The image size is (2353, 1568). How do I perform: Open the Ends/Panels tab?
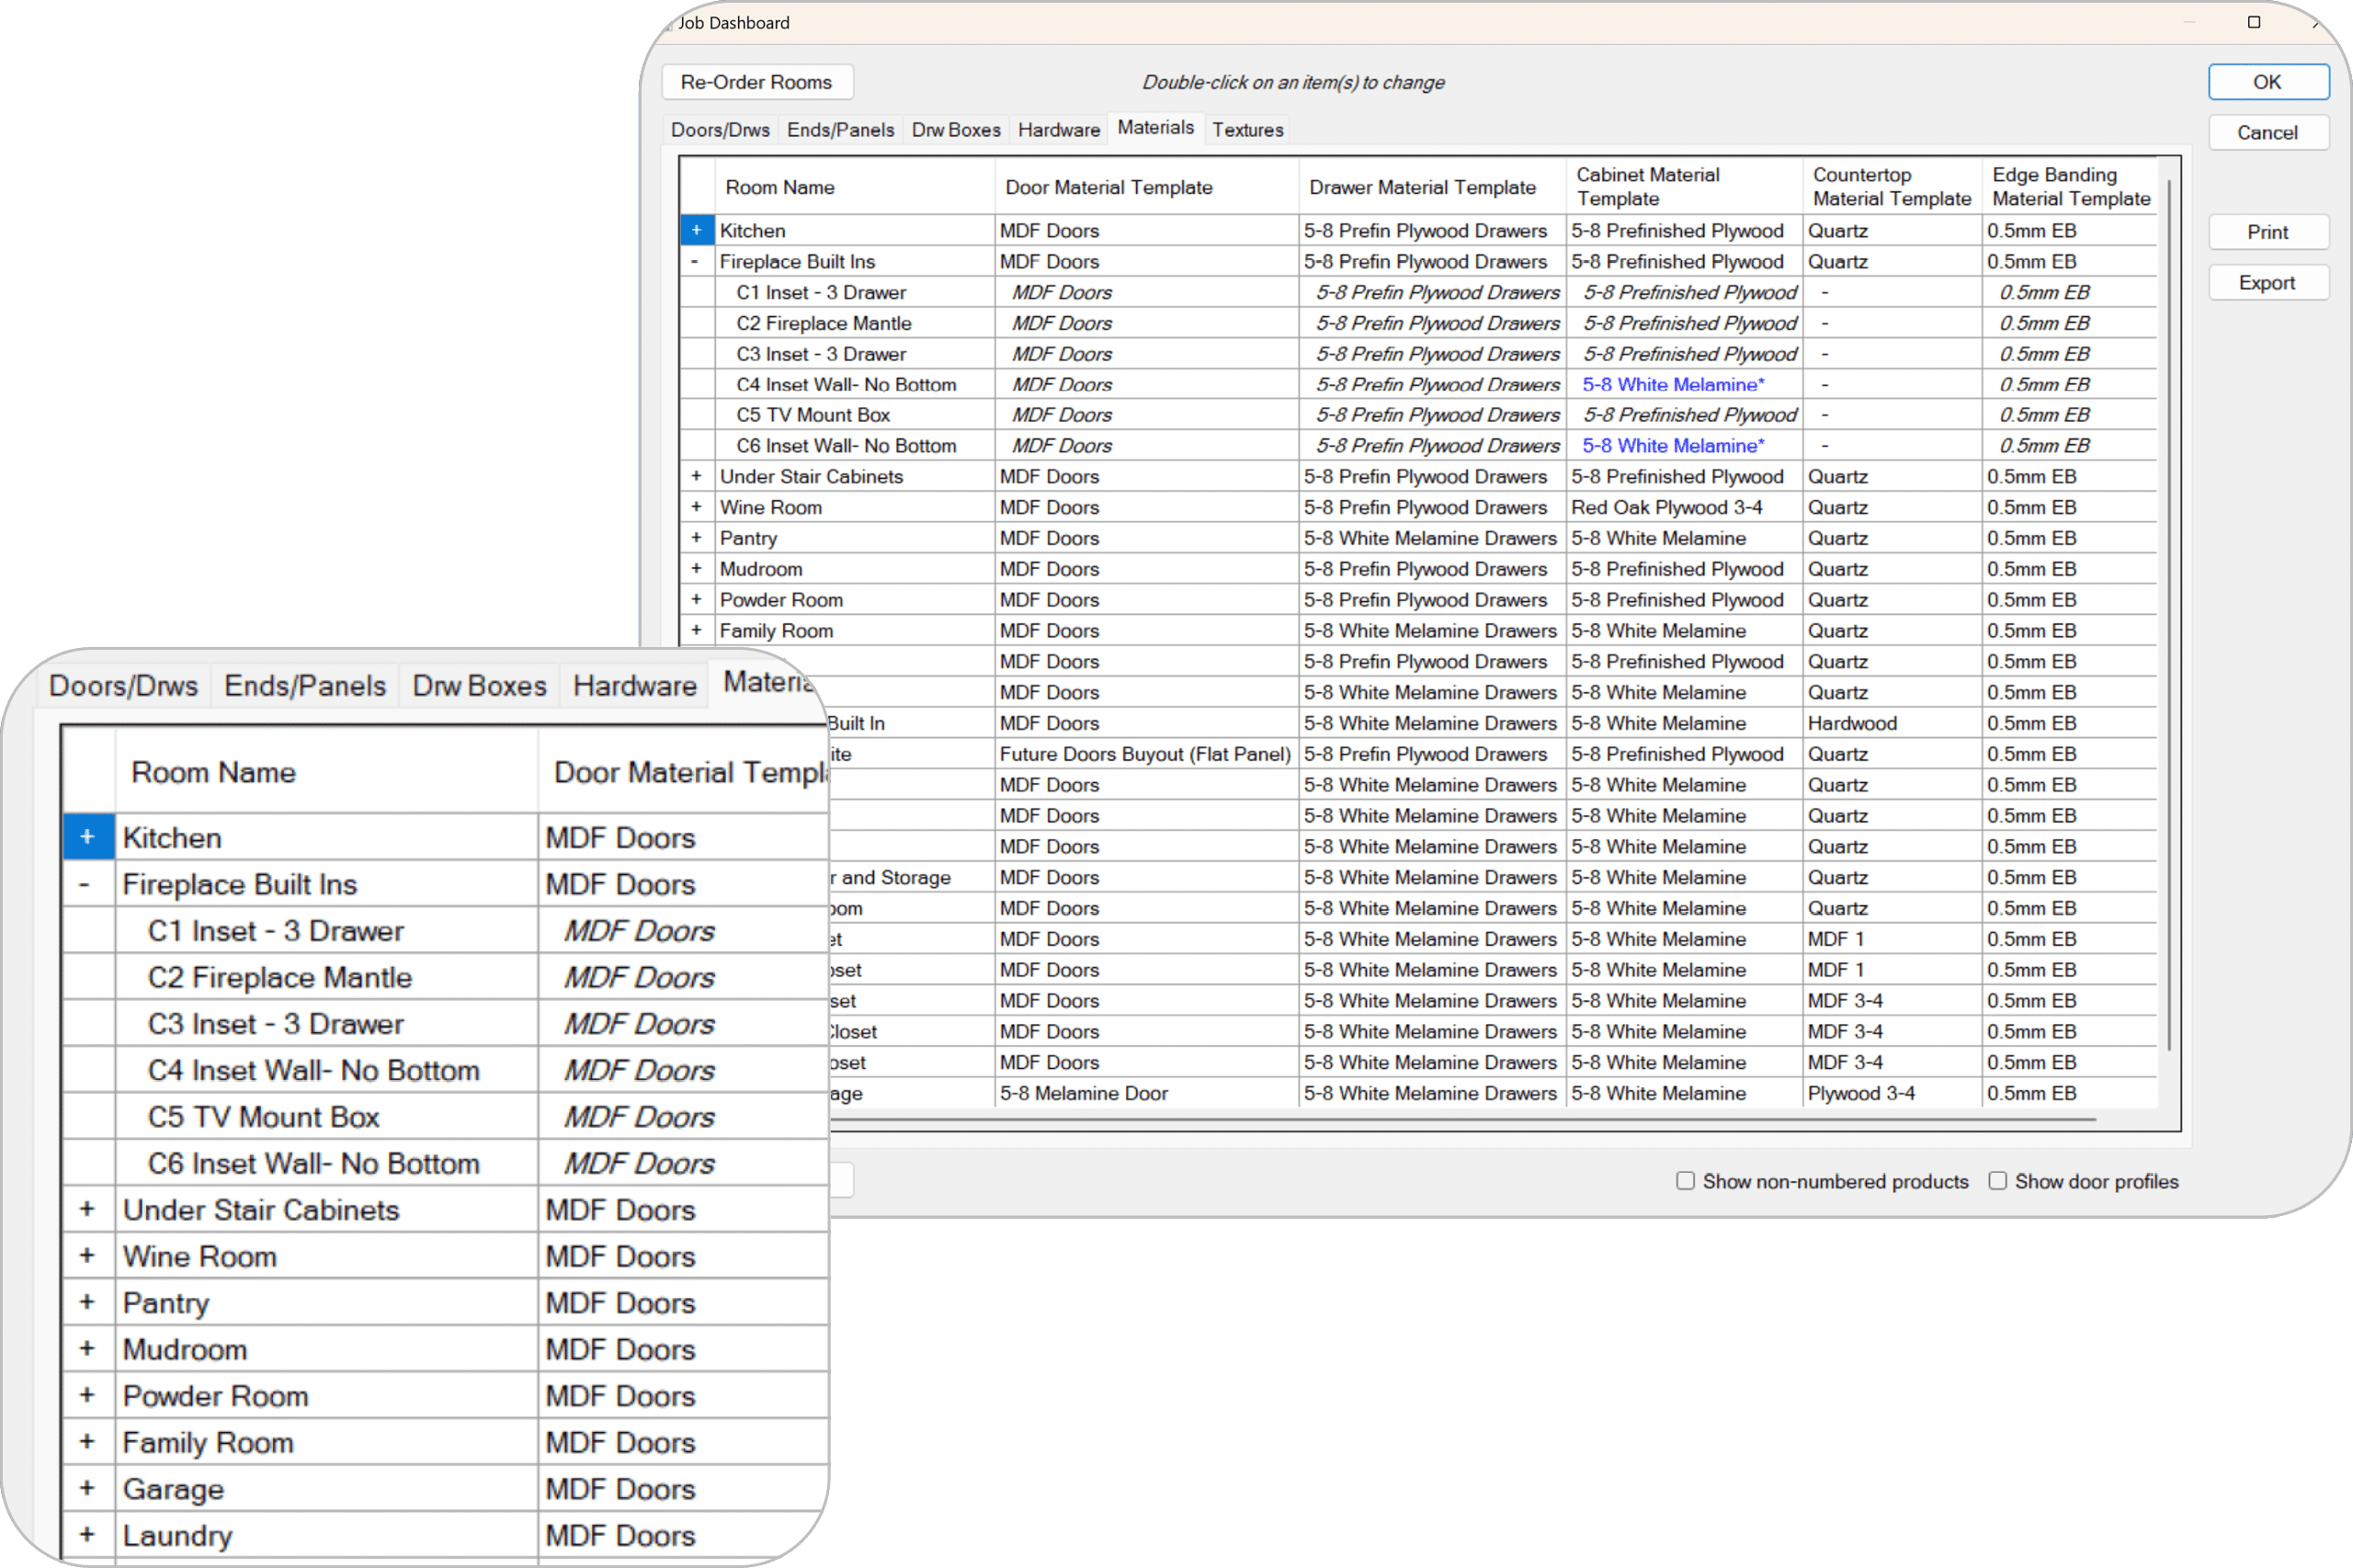pos(840,129)
